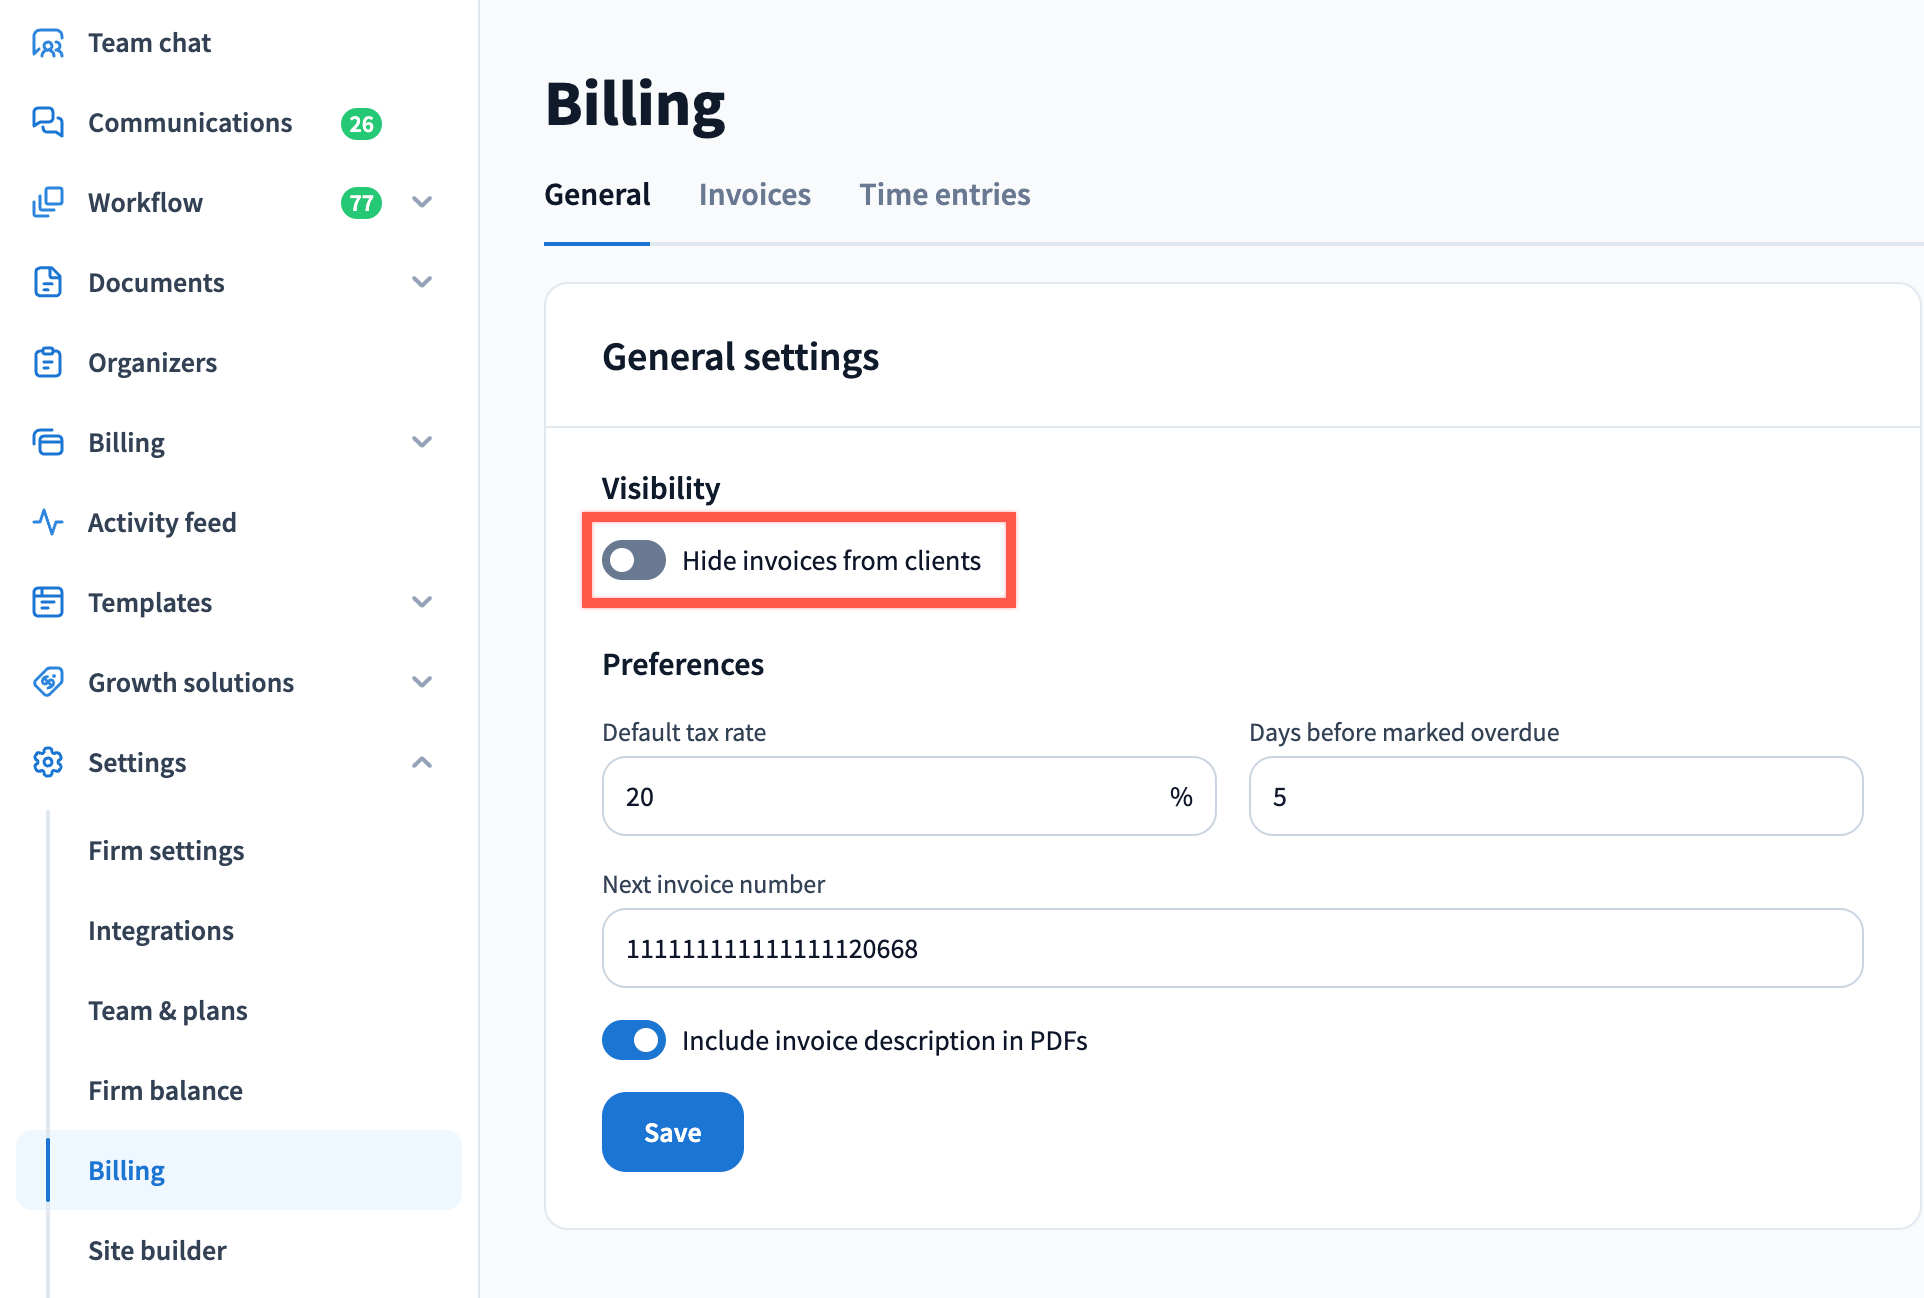Click the Documents file icon
This screenshot has width=1924, height=1298.
tap(48, 282)
